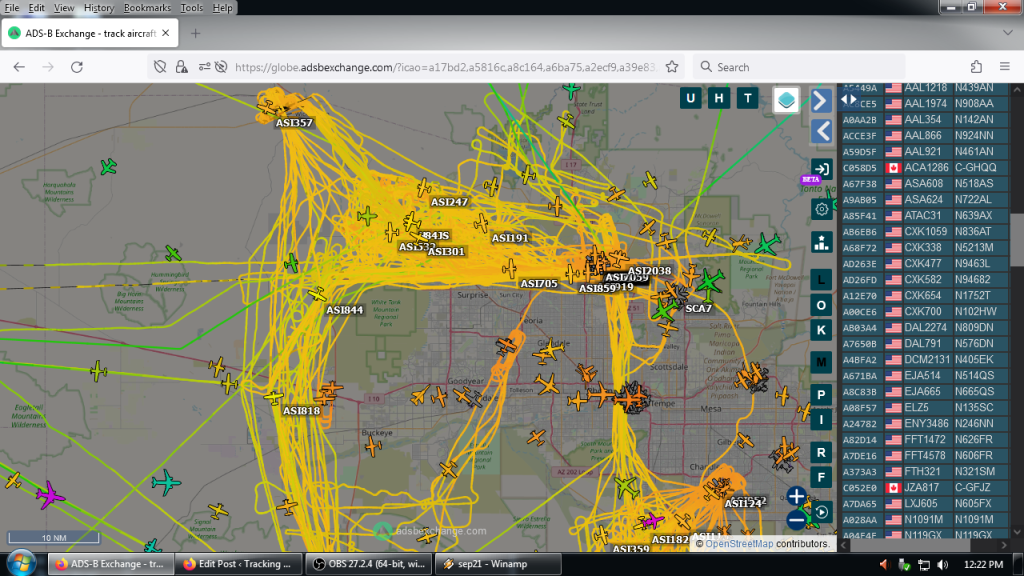Toggle the U map filter button

click(x=690, y=99)
